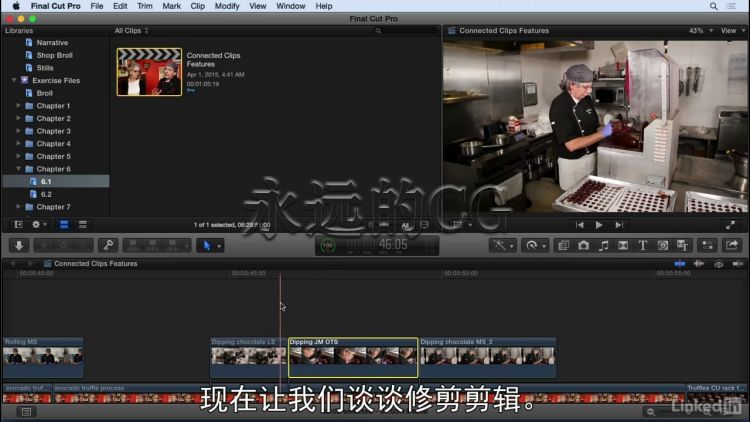This screenshot has width=750, height=422.
Task: Open the Clip menu
Action: (x=198, y=6)
